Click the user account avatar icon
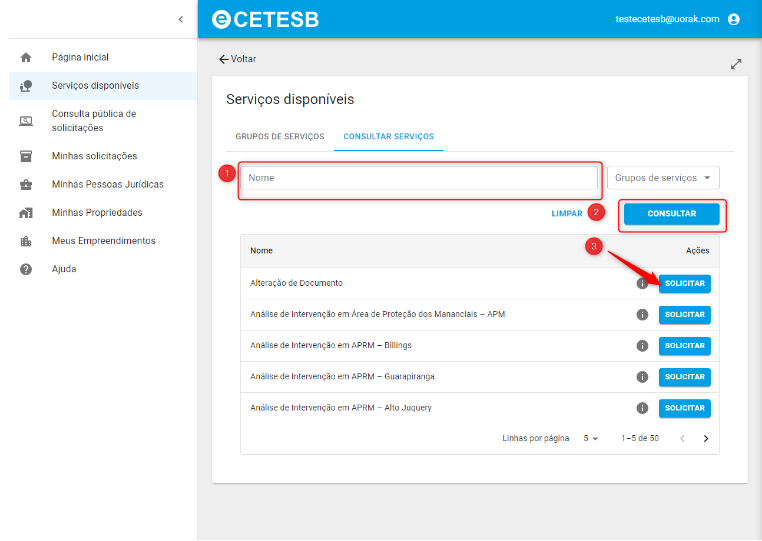Image resolution: width=762 pixels, height=541 pixels. tap(734, 19)
